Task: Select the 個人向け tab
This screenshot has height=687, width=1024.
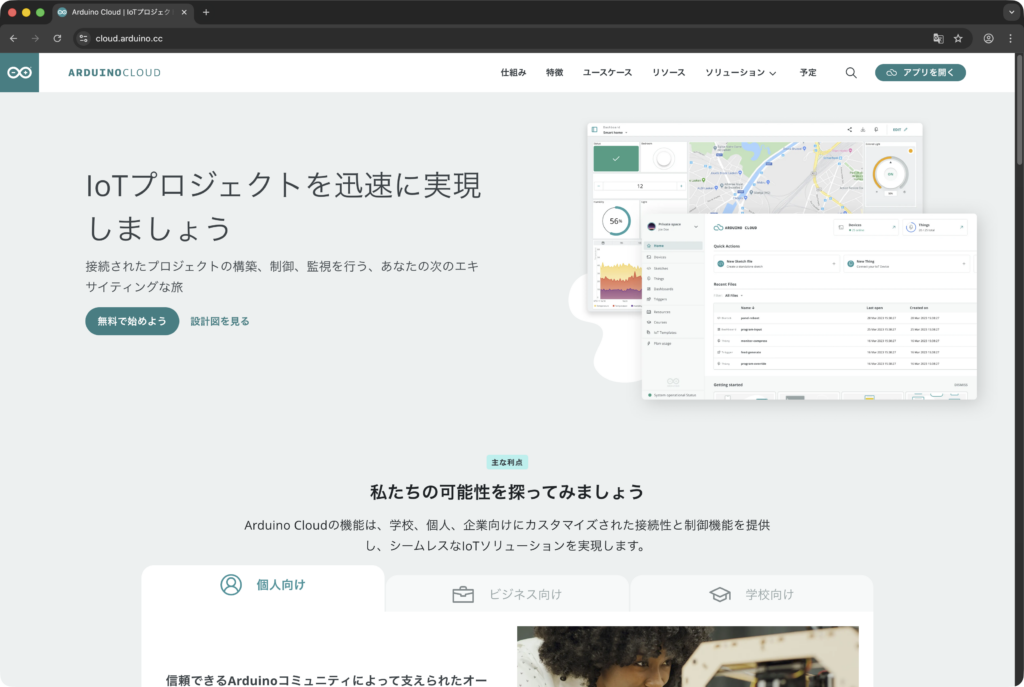Action: pos(263,585)
